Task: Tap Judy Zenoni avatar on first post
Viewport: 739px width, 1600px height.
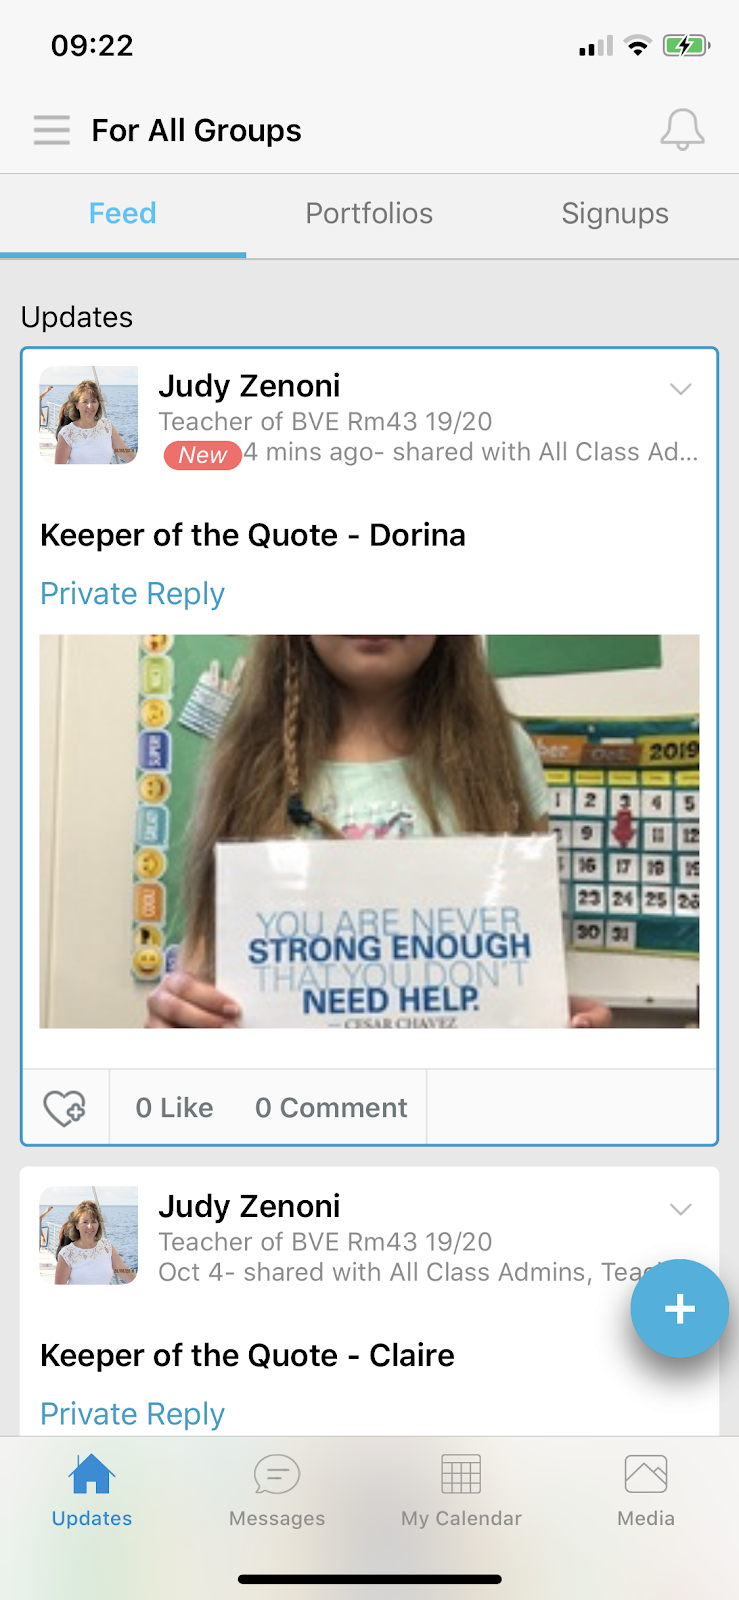Action: pyautogui.click(x=89, y=415)
